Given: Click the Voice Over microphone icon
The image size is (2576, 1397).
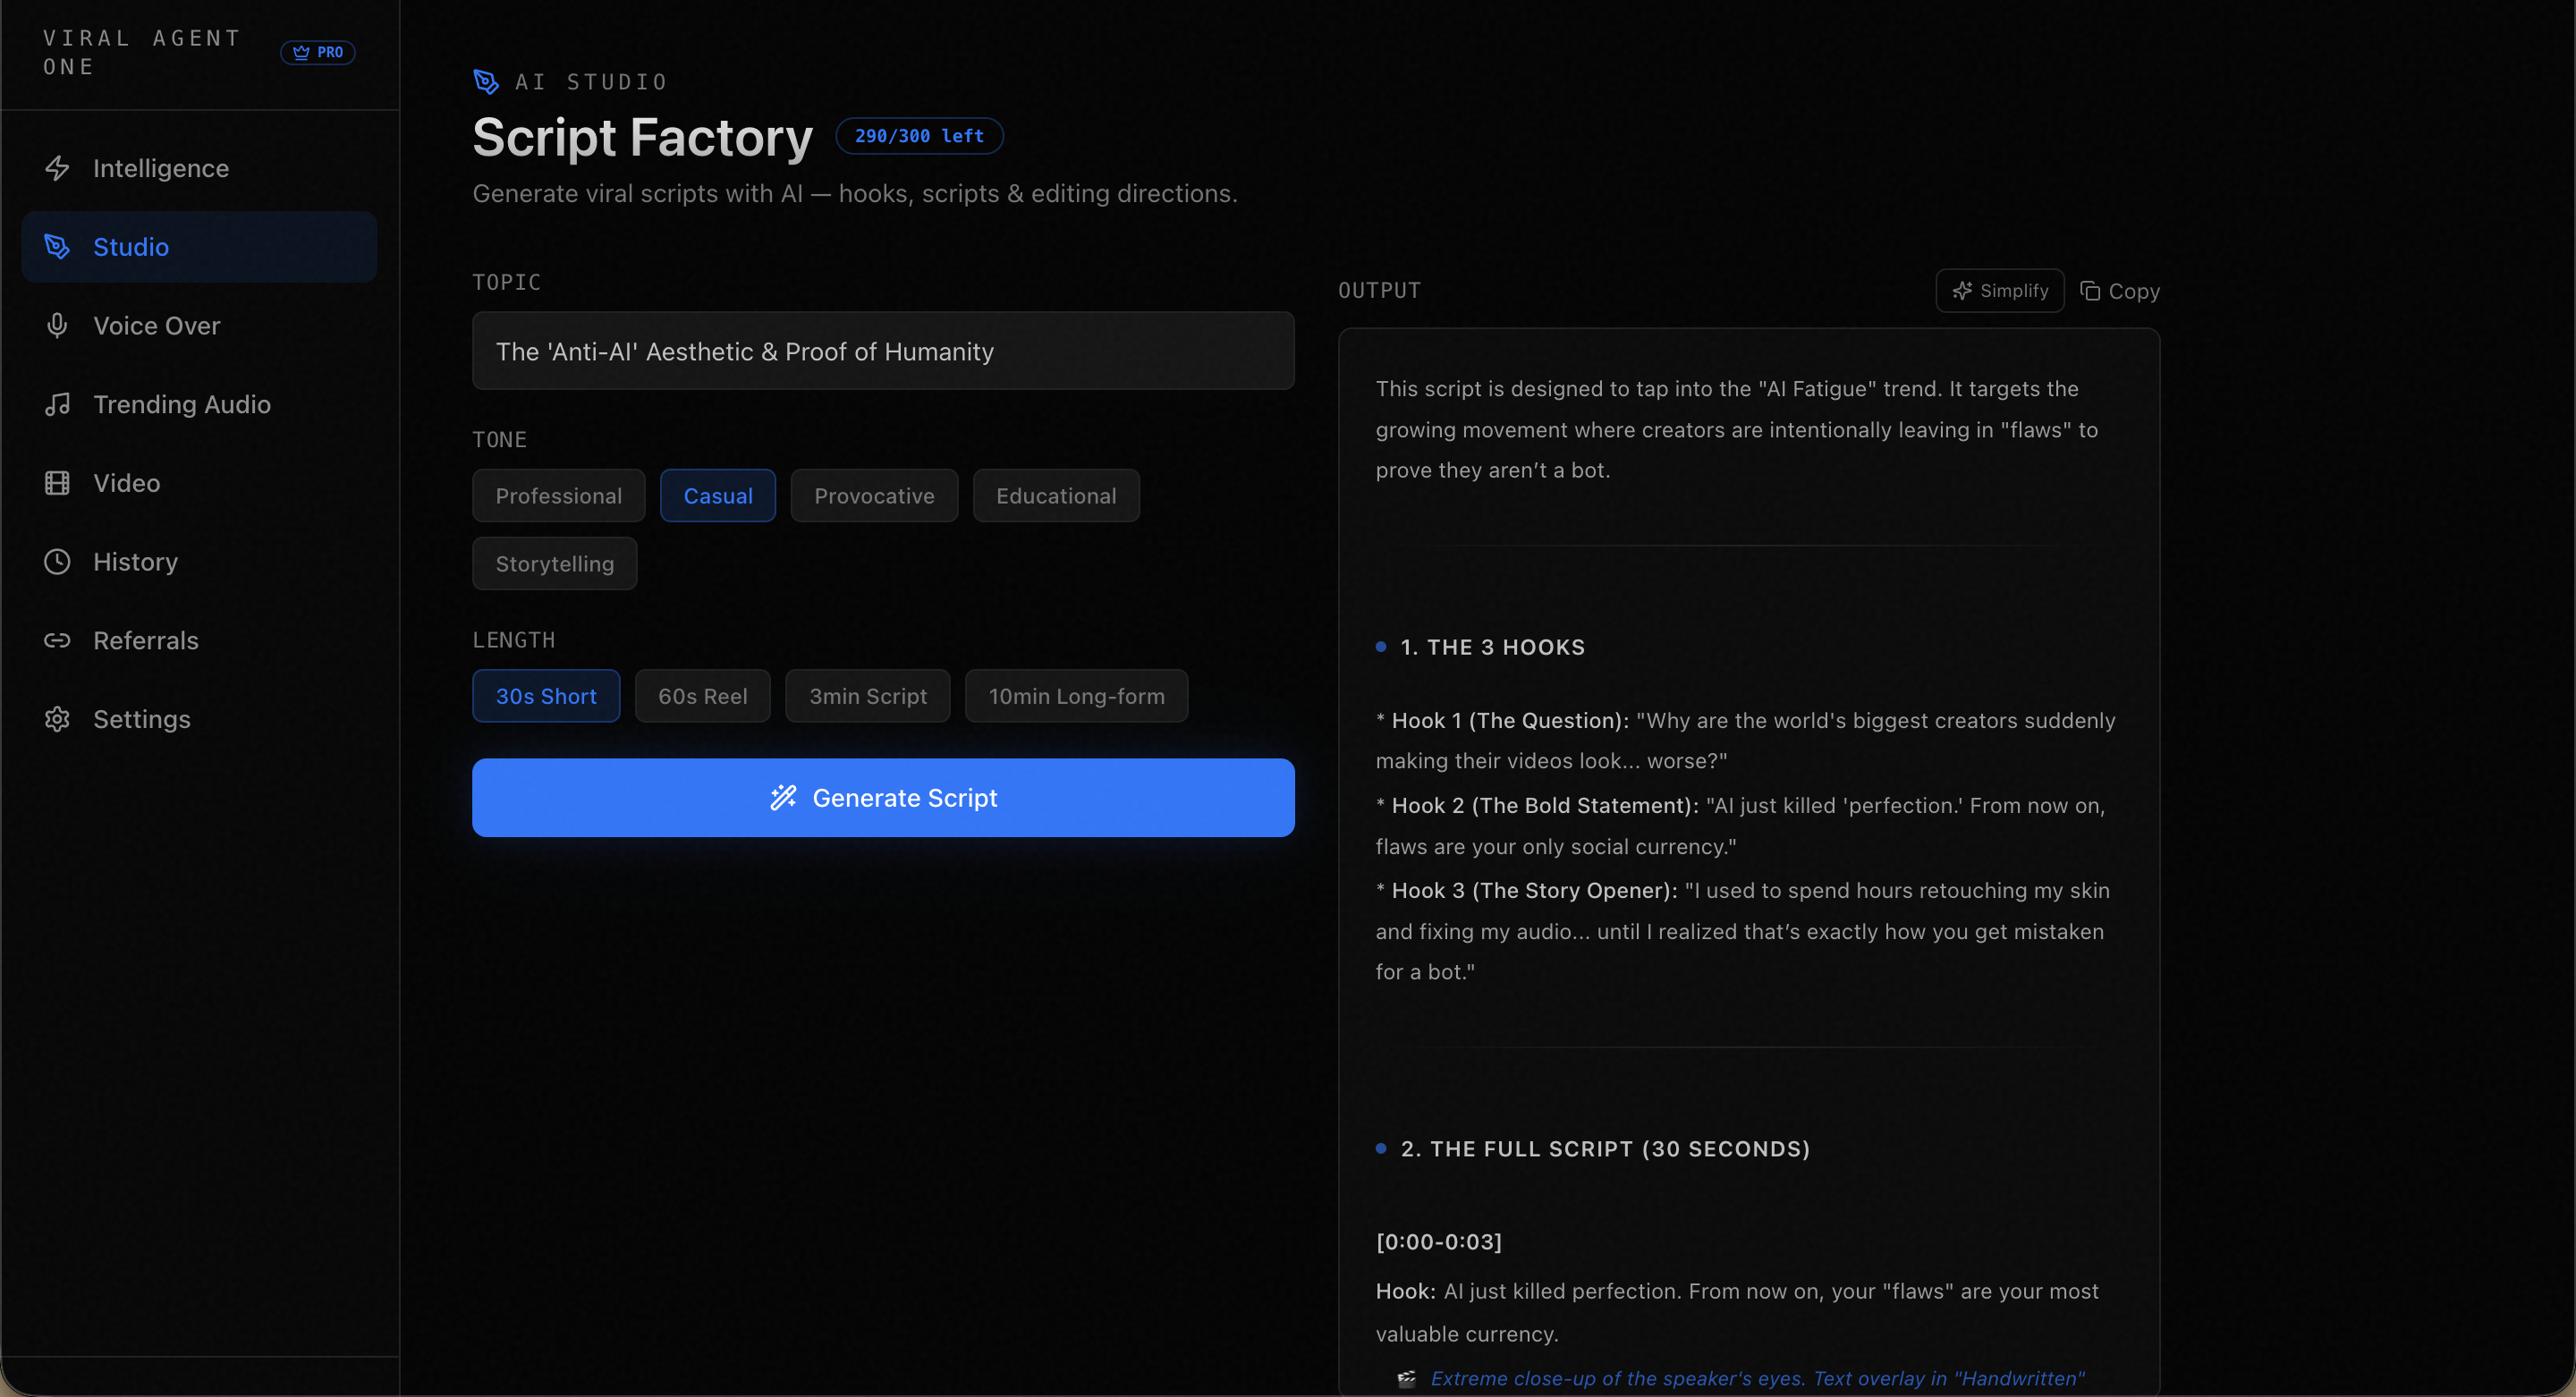Looking at the screenshot, I should point(57,325).
